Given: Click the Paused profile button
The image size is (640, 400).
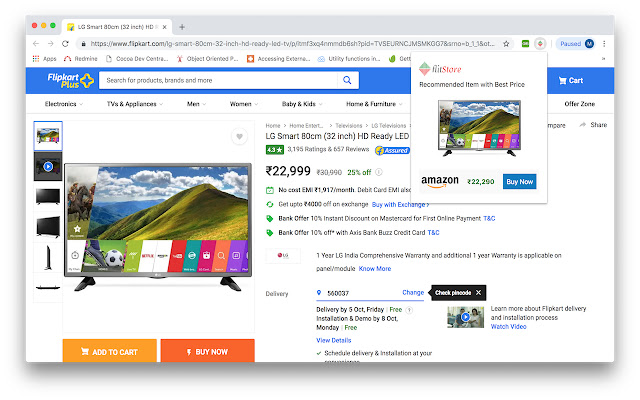Looking at the screenshot, I should 576,44.
